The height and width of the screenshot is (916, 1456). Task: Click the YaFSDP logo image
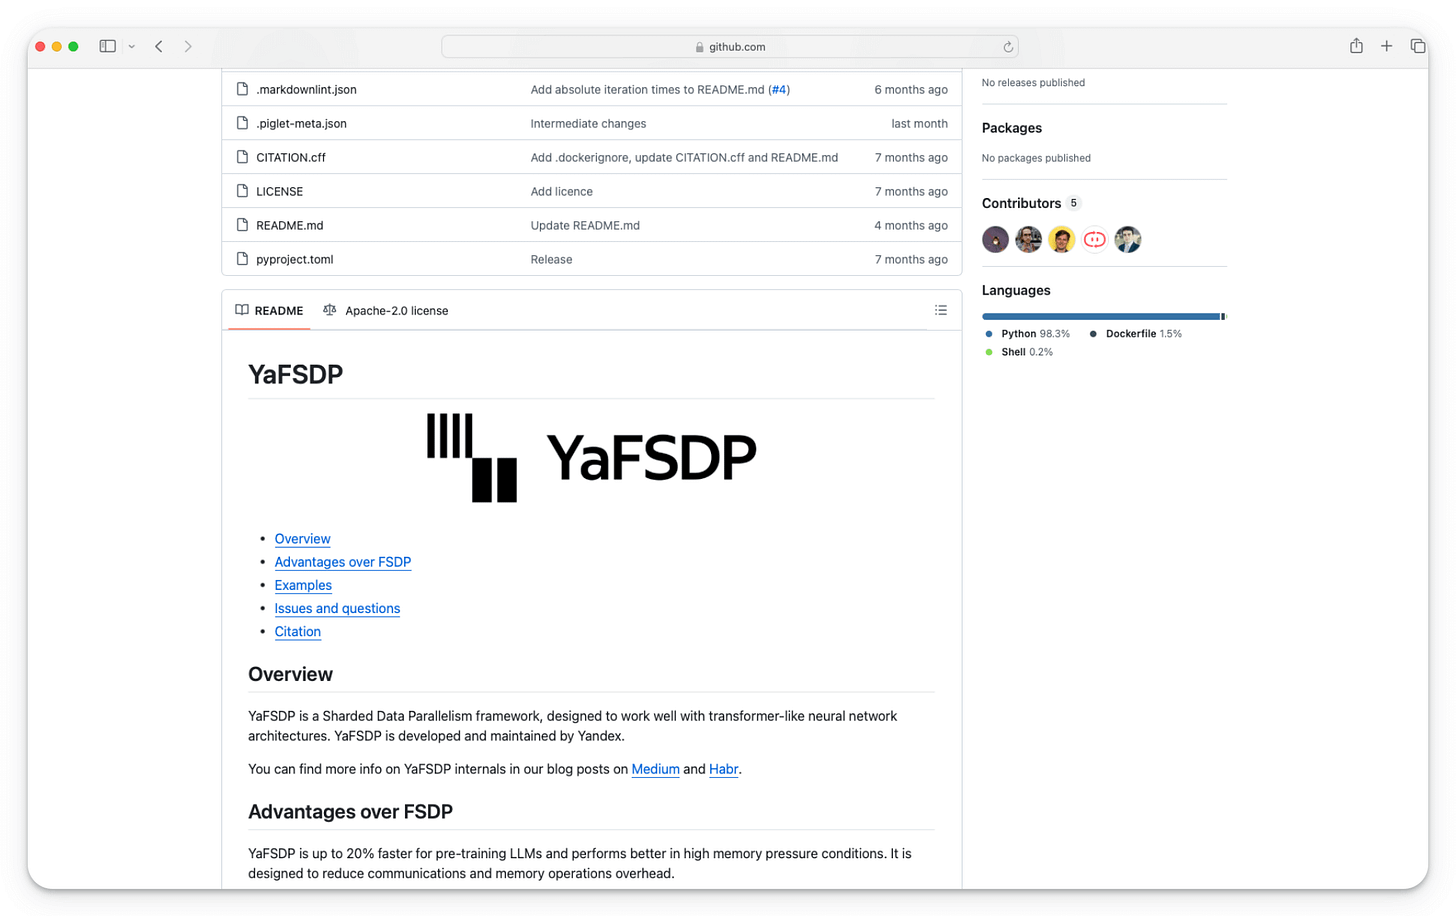pos(591,457)
